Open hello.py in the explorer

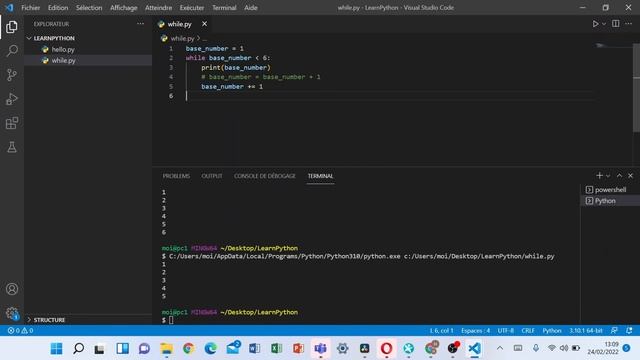pyautogui.click(x=63, y=49)
